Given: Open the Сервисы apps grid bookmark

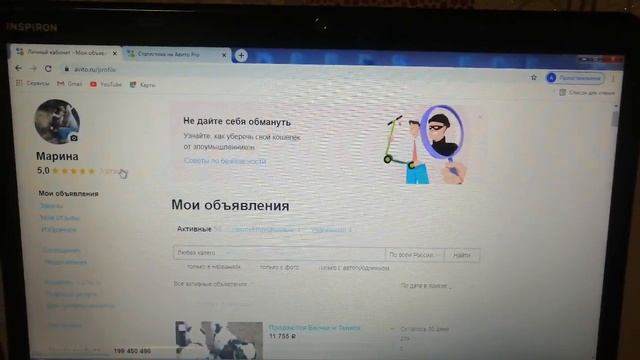Looking at the screenshot, I should [32, 83].
